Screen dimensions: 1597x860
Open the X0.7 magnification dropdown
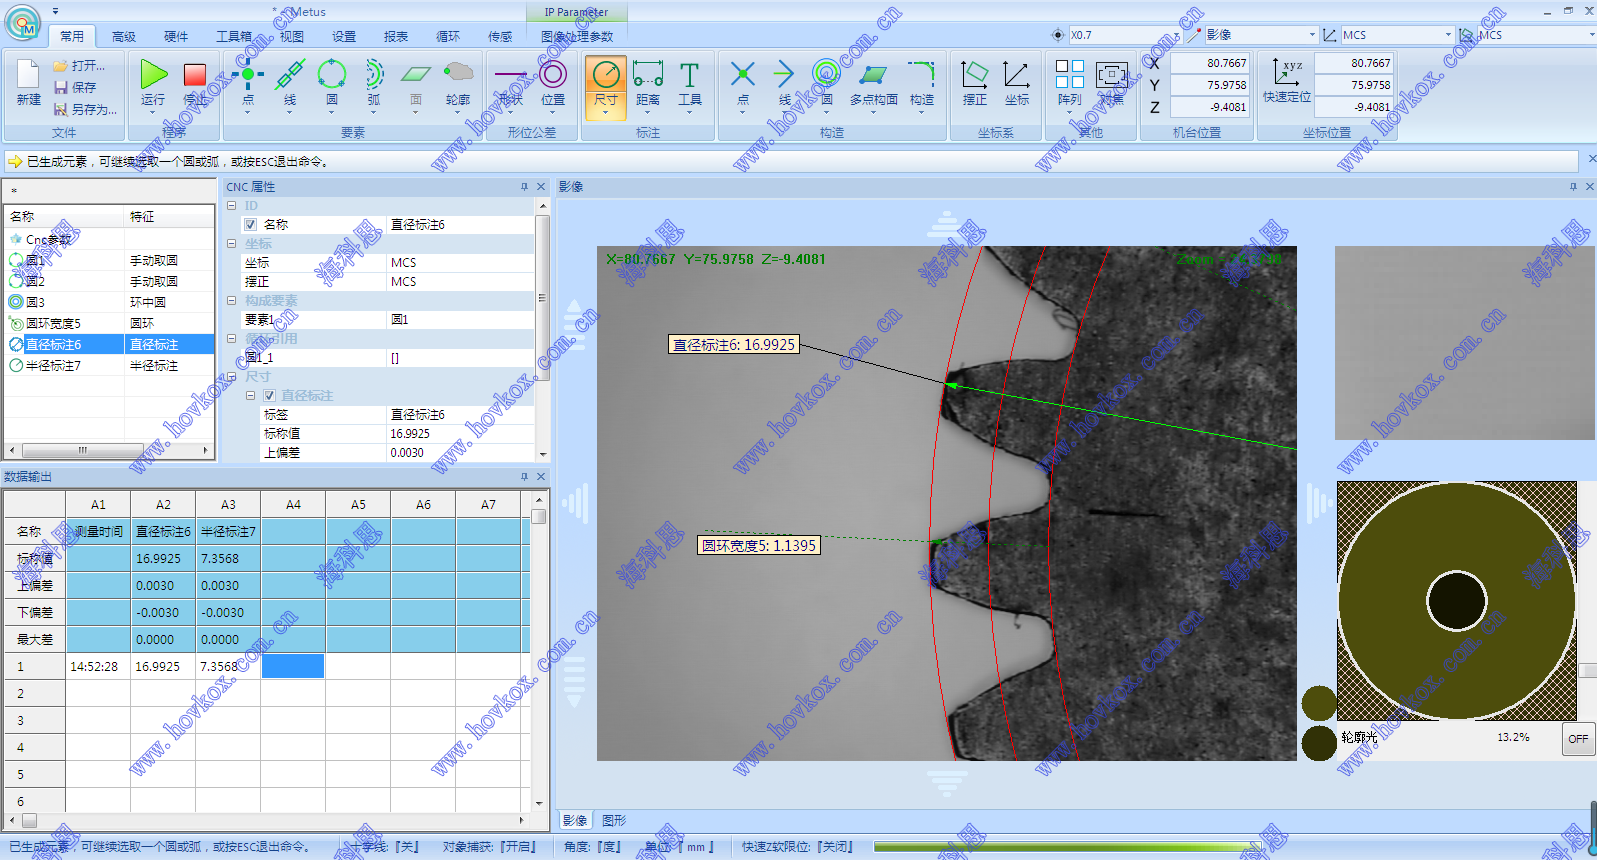point(1176,35)
